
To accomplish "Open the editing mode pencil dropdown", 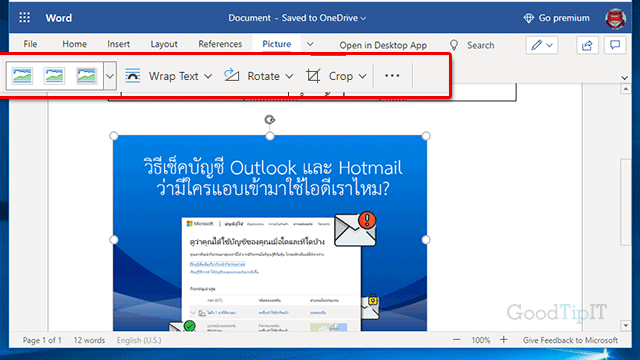I will pos(542,45).
